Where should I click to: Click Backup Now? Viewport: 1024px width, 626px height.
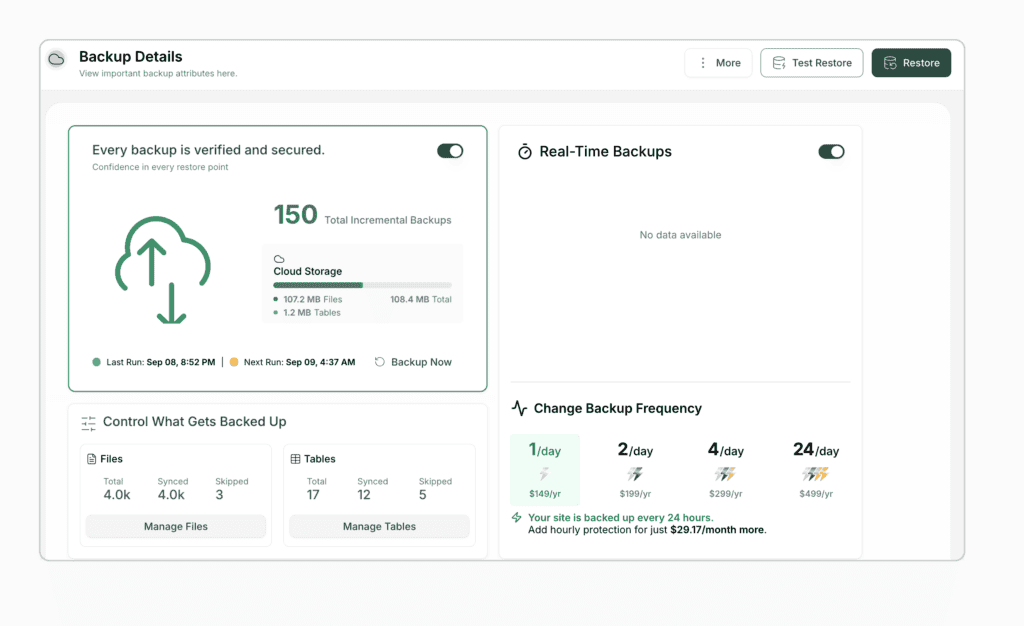click(421, 362)
